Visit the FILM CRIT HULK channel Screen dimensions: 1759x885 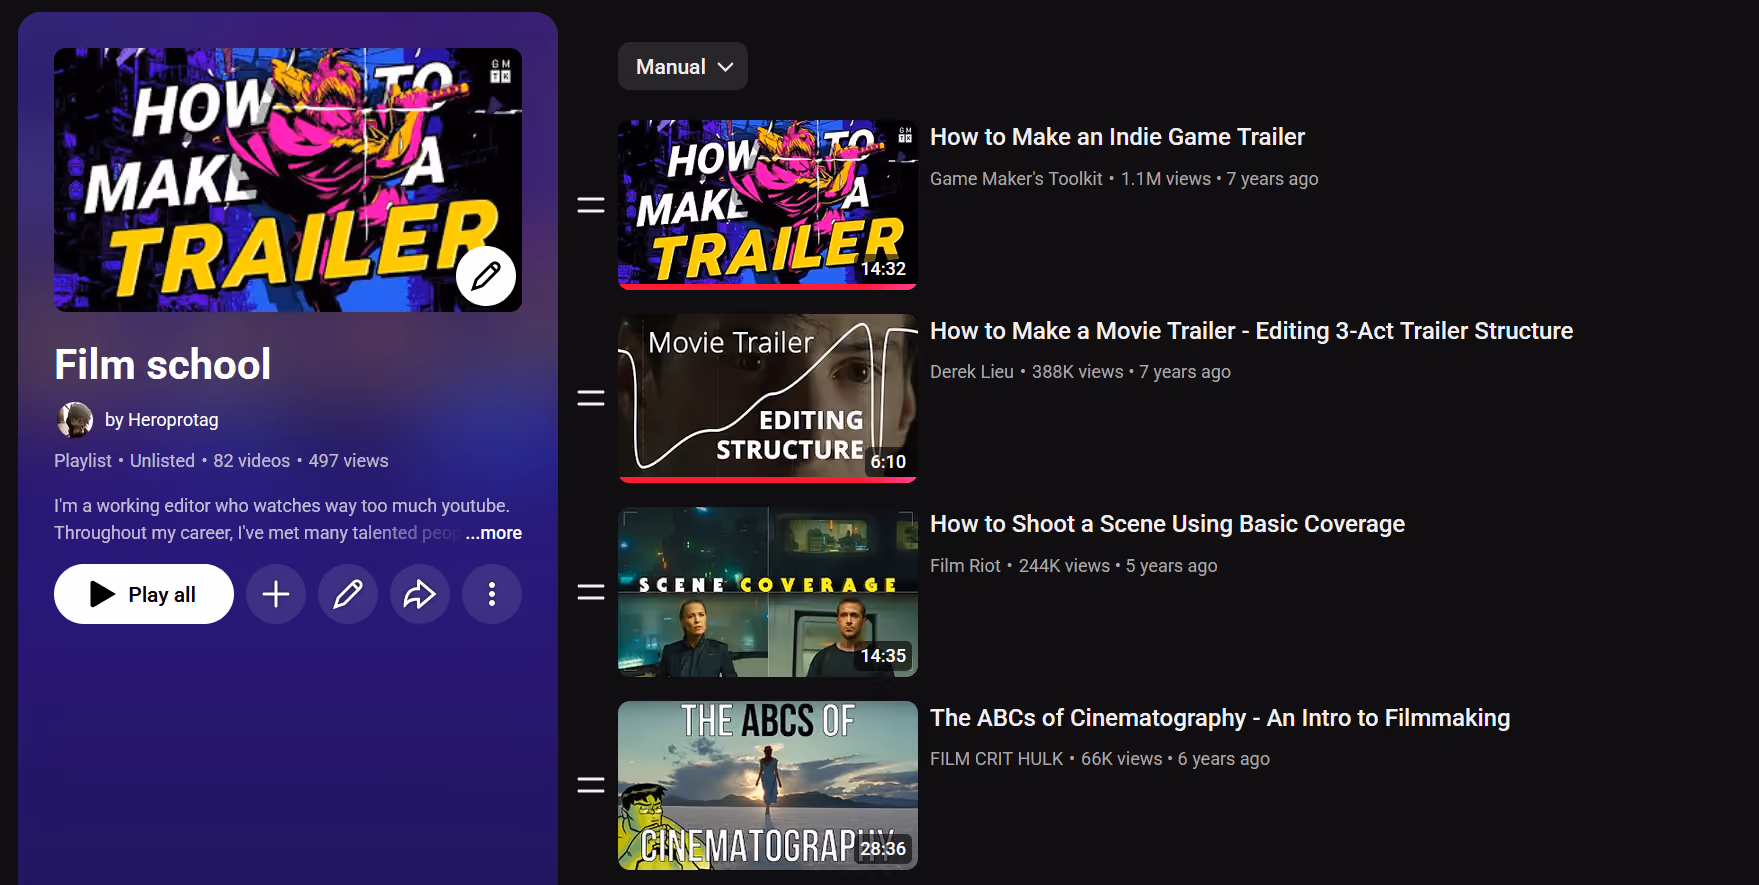click(x=997, y=758)
